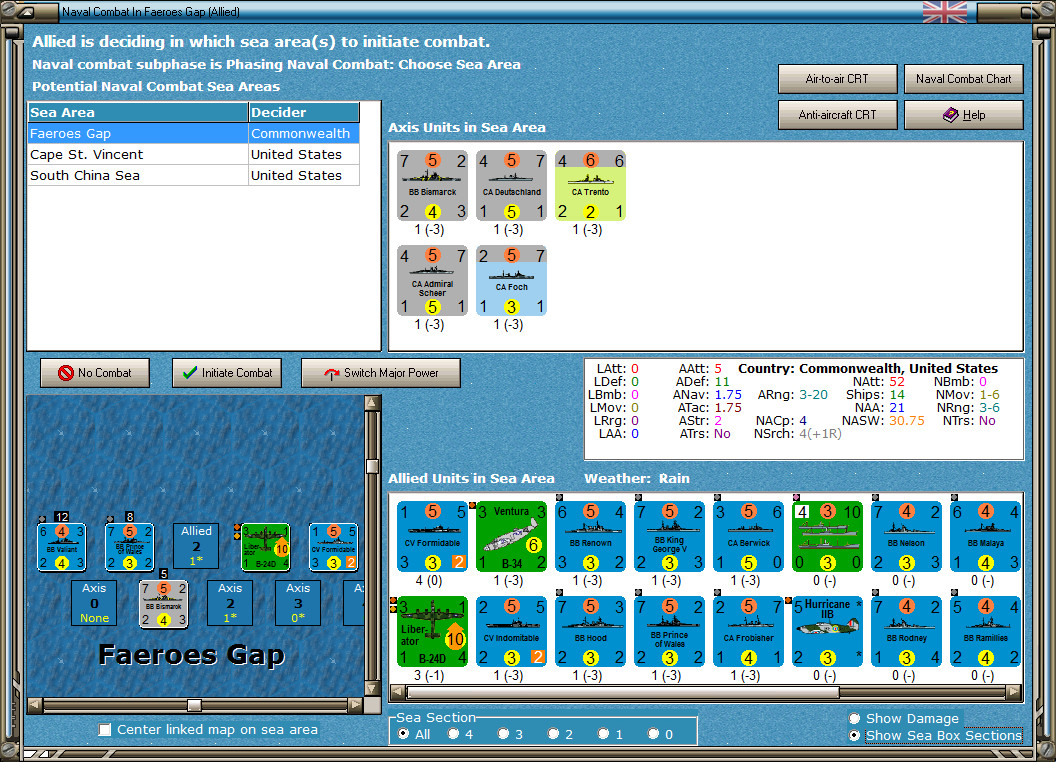
Task: Select the green convoy ships counter
Action: (828, 536)
